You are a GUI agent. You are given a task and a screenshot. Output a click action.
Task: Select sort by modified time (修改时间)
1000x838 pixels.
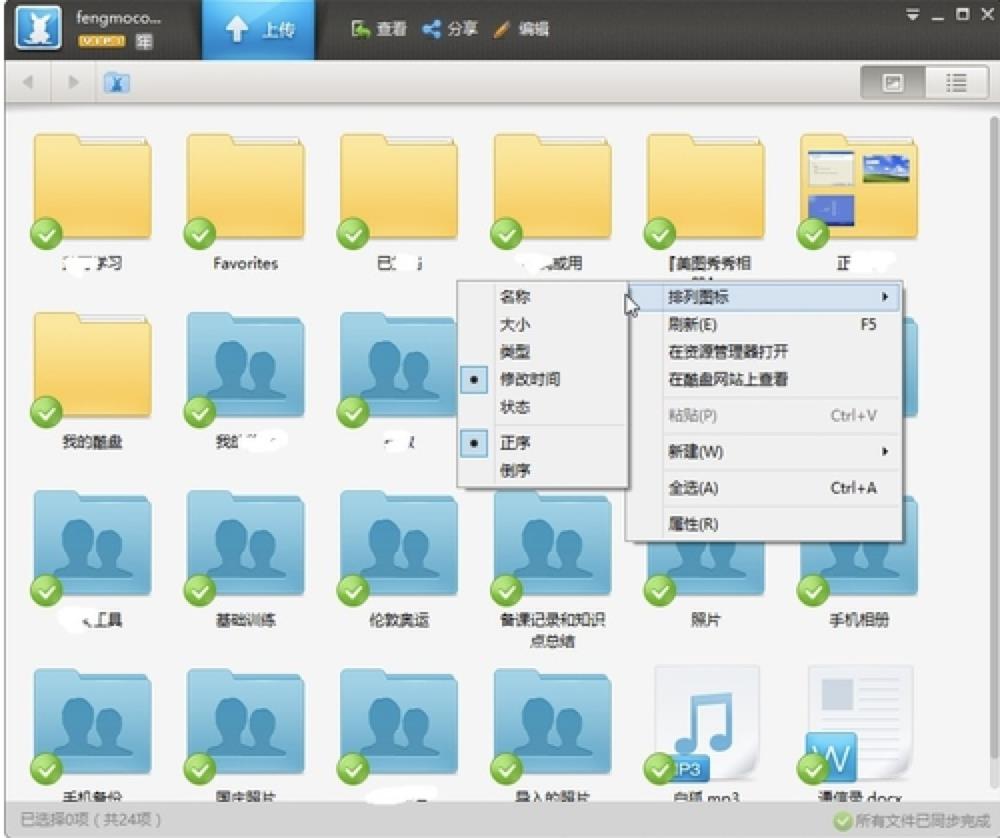pyautogui.click(x=530, y=380)
